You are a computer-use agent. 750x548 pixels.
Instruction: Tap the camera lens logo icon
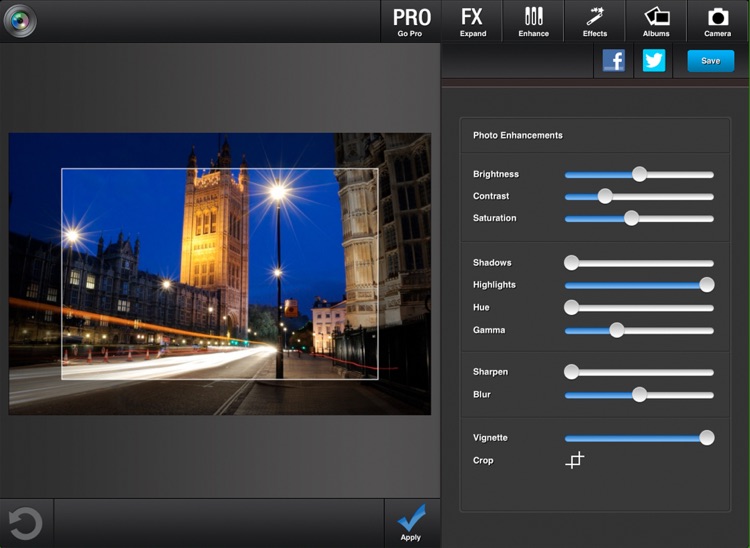pyautogui.click(x=20, y=20)
